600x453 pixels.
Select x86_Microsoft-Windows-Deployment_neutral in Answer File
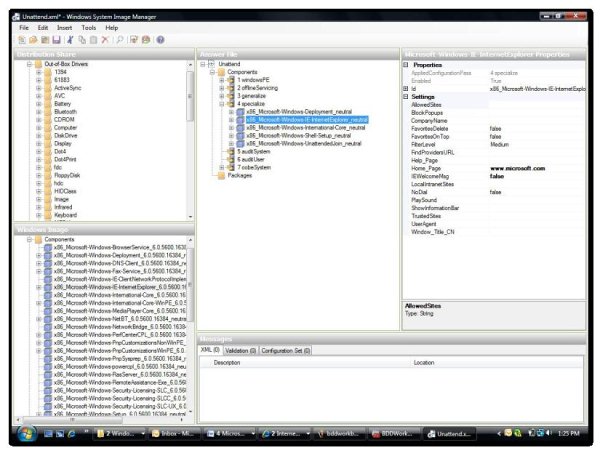299,112
